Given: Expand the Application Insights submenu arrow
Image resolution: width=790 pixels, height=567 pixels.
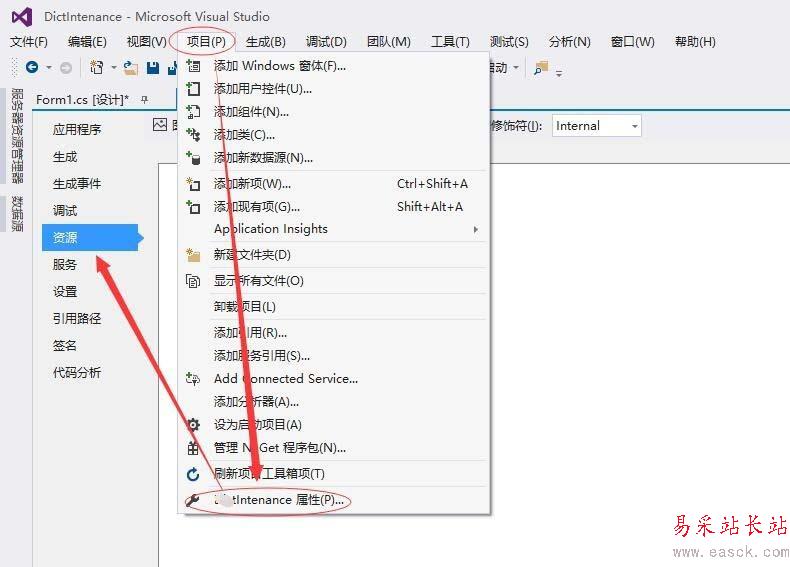Looking at the screenshot, I should pyautogui.click(x=475, y=229).
